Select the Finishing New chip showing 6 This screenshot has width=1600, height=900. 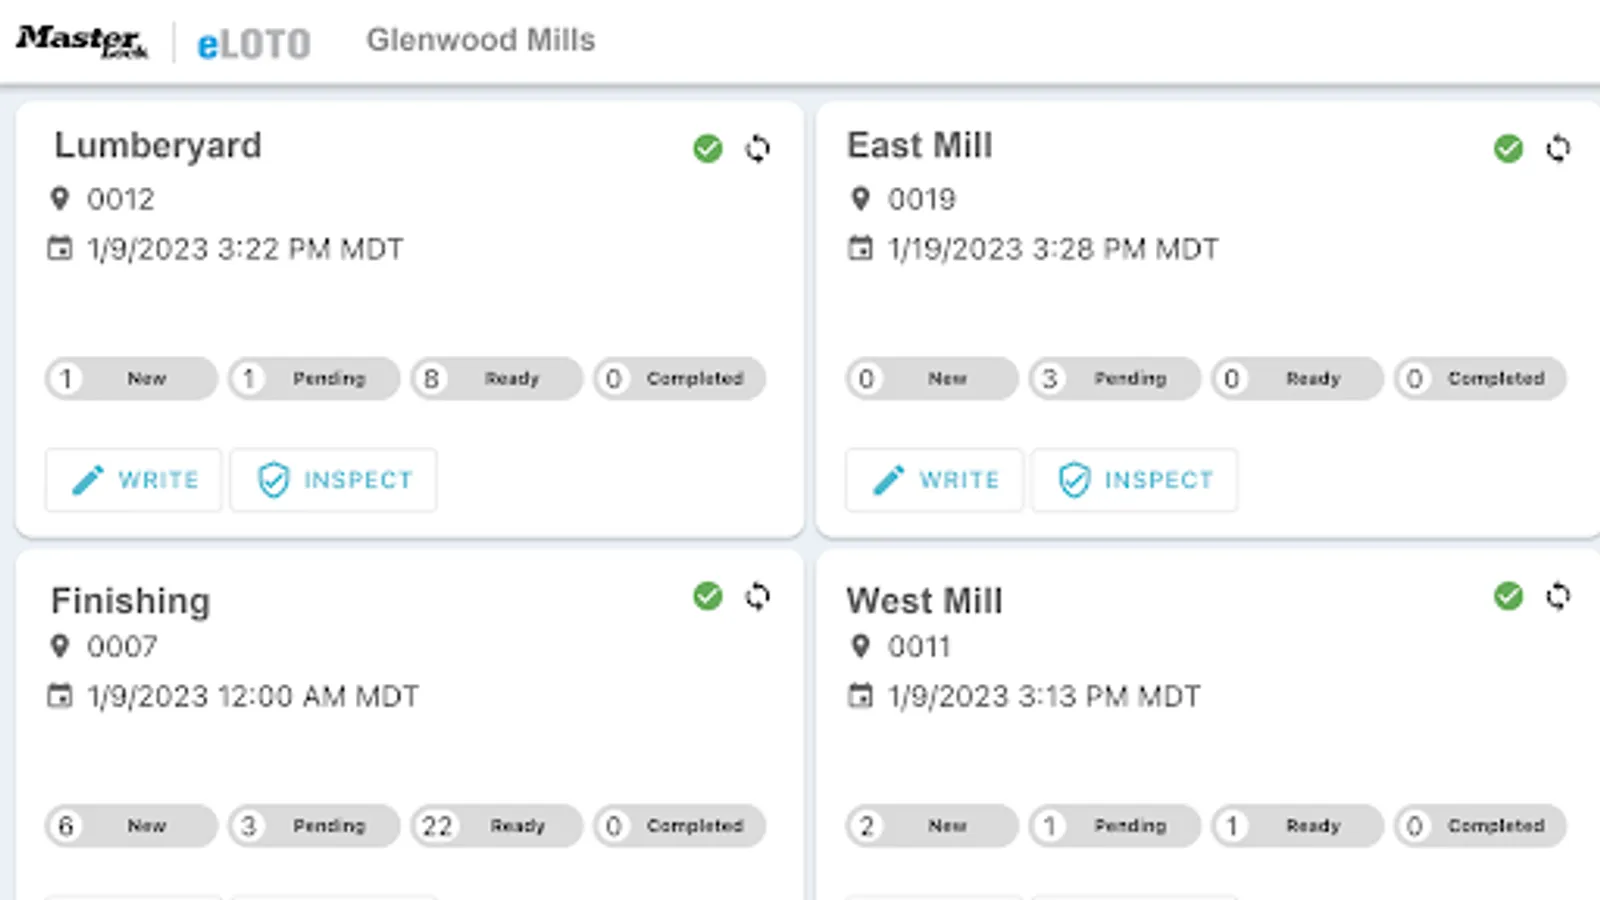pyautogui.click(x=131, y=826)
